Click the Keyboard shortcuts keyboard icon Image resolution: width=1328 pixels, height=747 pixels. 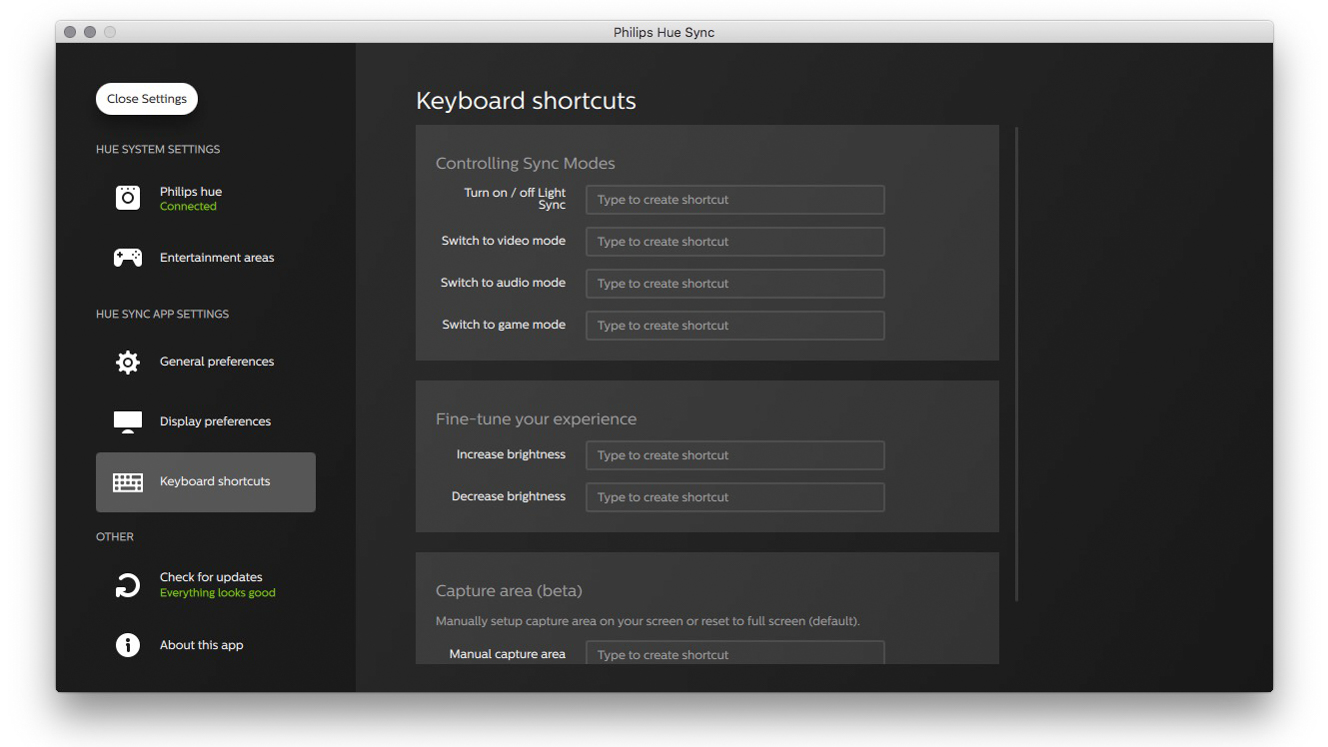pos(128,482)
